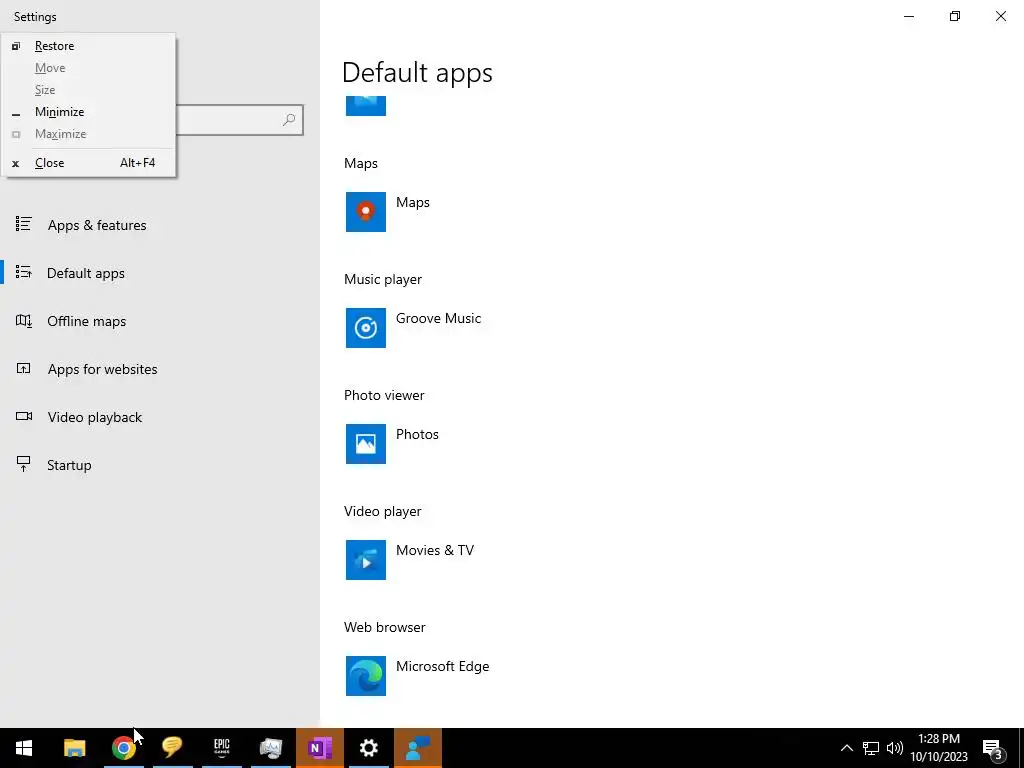This screenshot has height=768, width=1024.
Task: Click the Apps for websites sidebar icon
Action: click(24, 368)
